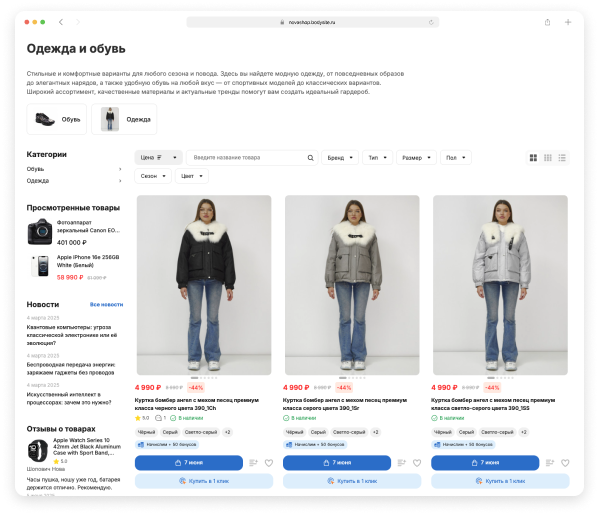Open the Цена sort dropdown

coord(159,158)
